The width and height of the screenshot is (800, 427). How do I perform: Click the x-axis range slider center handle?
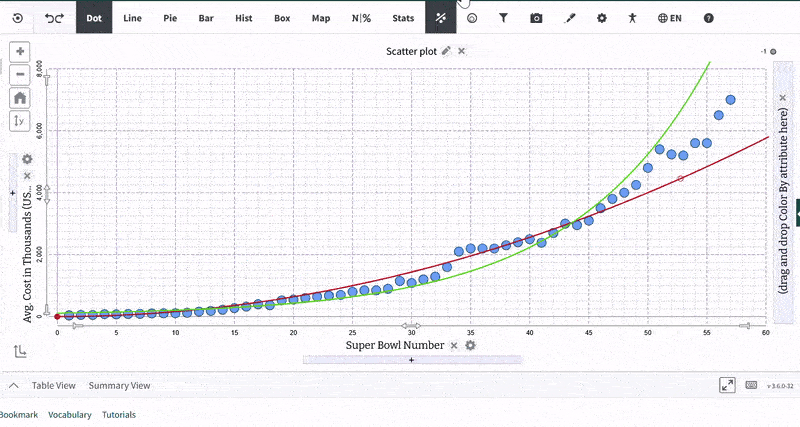coord(411,326)
